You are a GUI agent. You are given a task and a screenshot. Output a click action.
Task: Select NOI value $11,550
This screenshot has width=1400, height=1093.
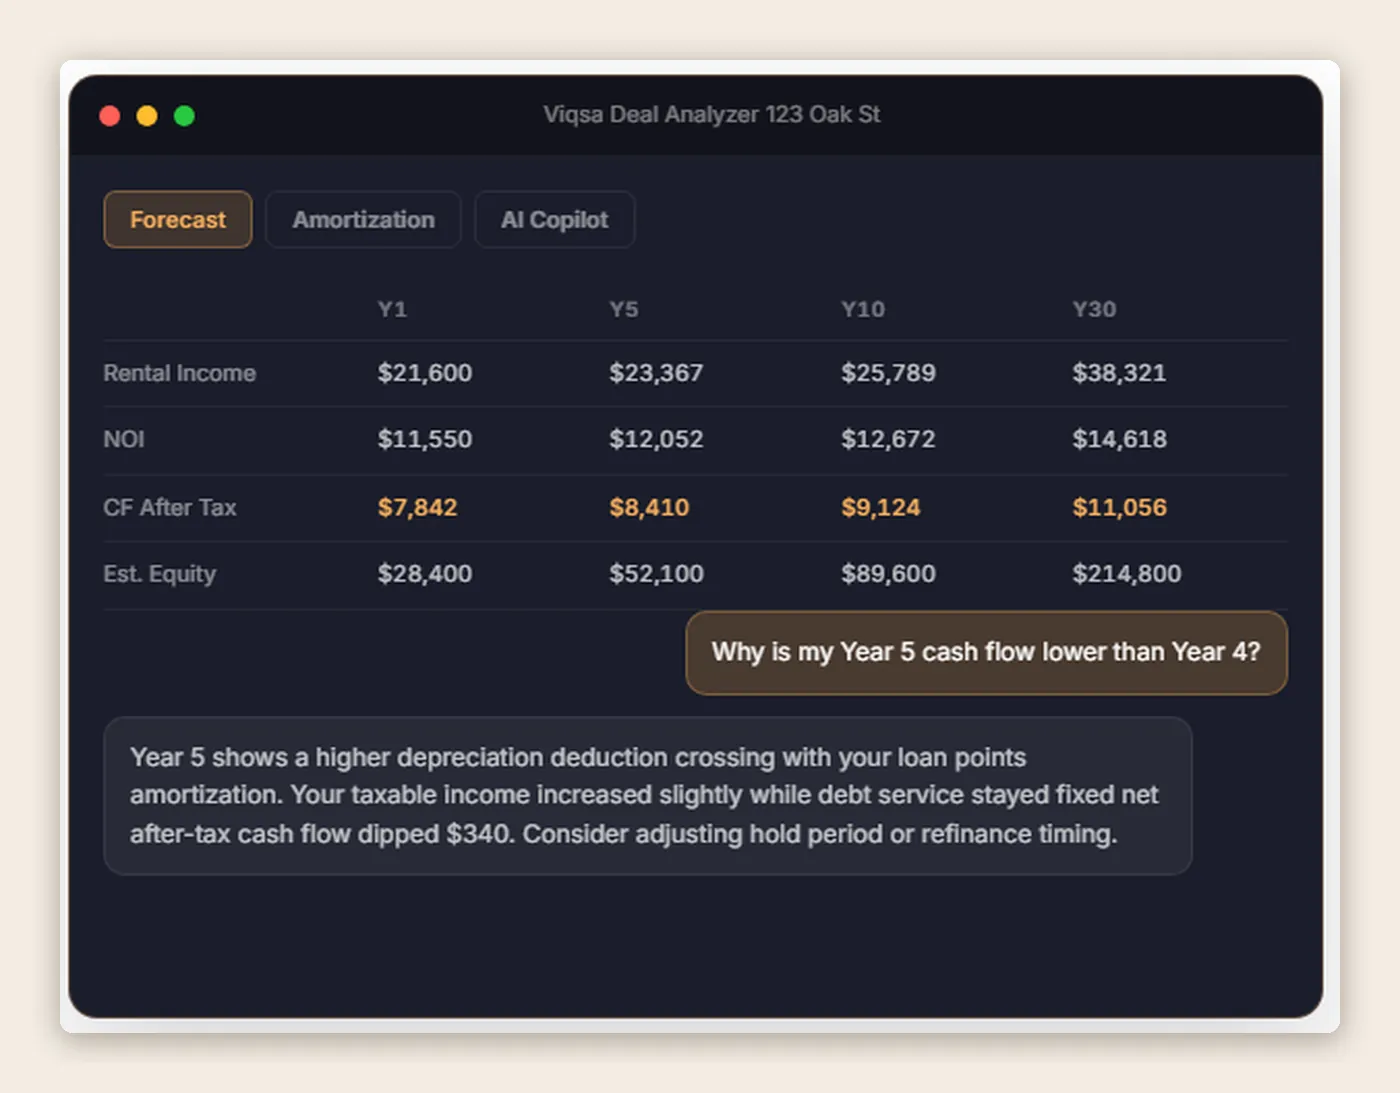(x=425, y=439)
